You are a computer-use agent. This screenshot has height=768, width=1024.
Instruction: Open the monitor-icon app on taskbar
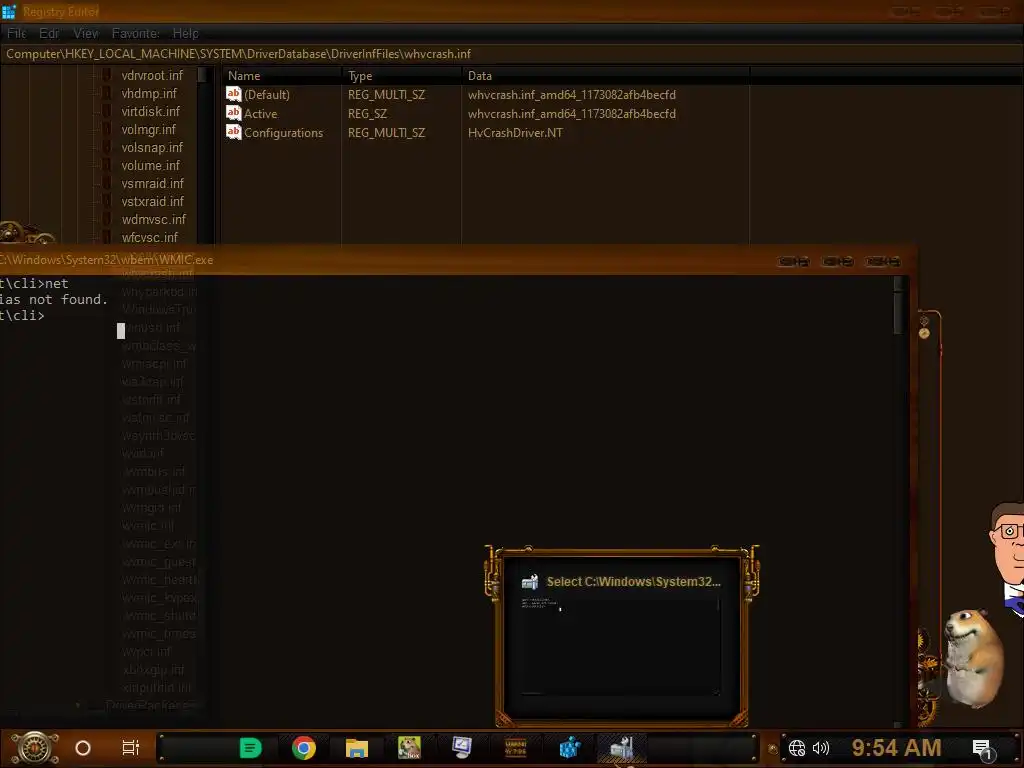pyautogui.click(x=462, y=748)
